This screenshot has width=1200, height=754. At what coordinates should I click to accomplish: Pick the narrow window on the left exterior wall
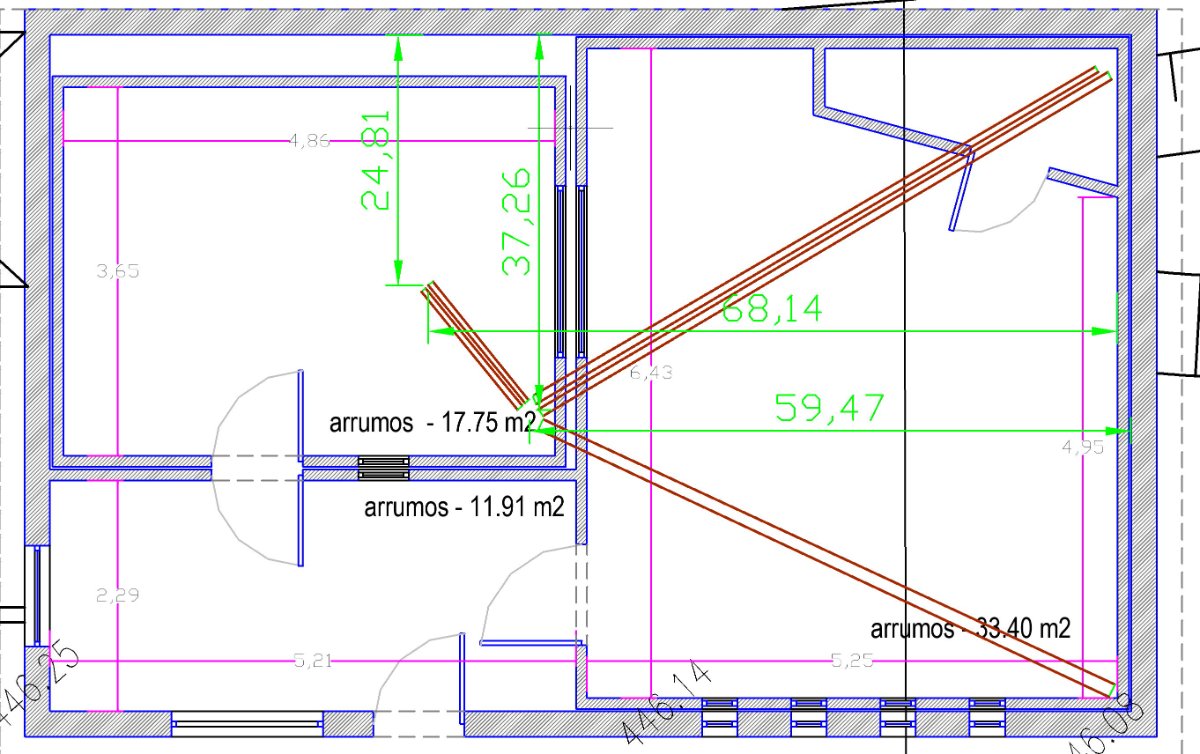click(x=37, y=595)
